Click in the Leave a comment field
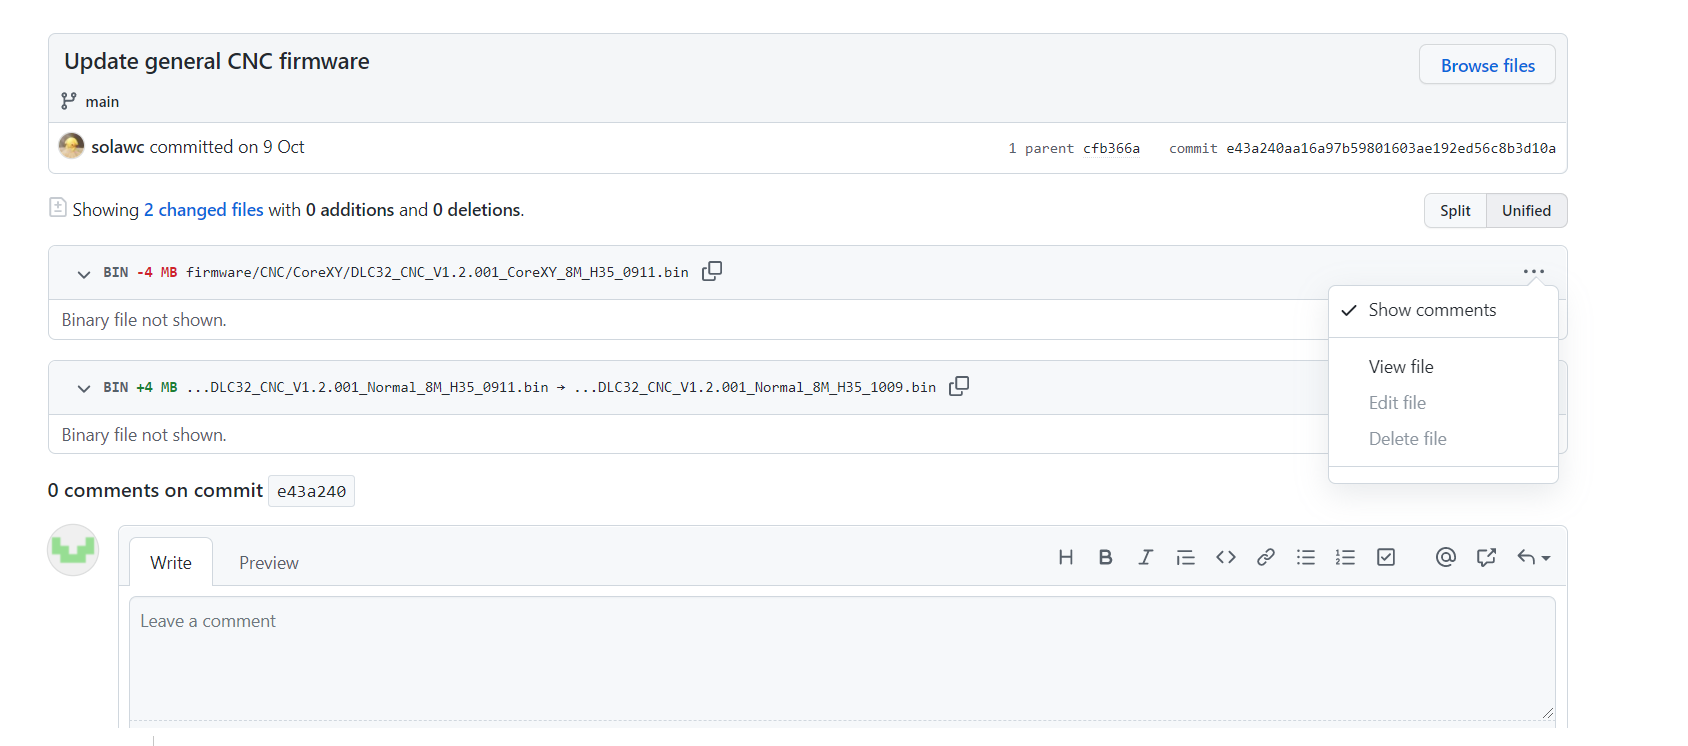Viewport: 1688px width, 746px height. click(841, 657)
